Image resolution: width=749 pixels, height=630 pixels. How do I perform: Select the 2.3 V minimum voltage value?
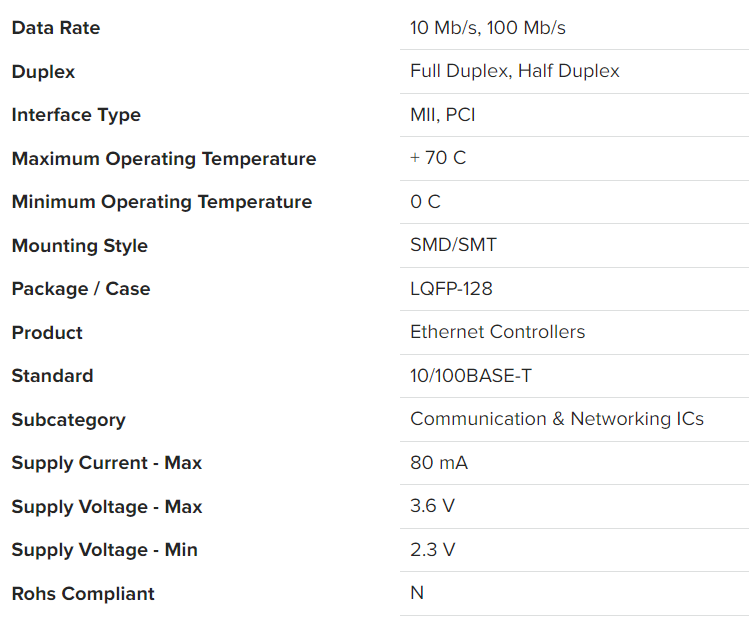(432, 550)
